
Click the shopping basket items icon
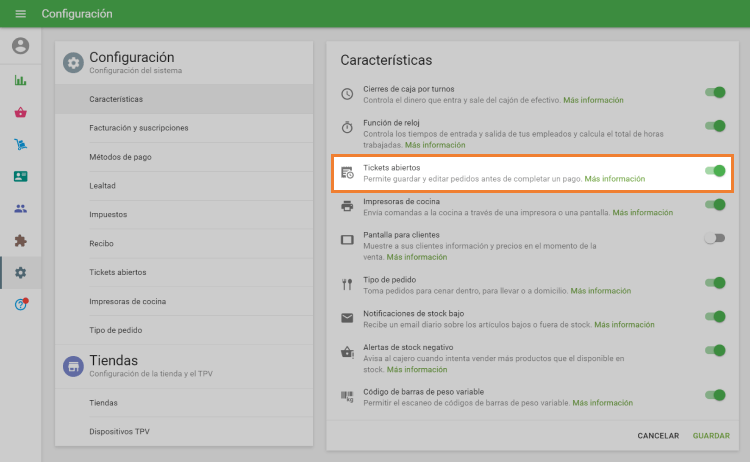tap(20, 113)
